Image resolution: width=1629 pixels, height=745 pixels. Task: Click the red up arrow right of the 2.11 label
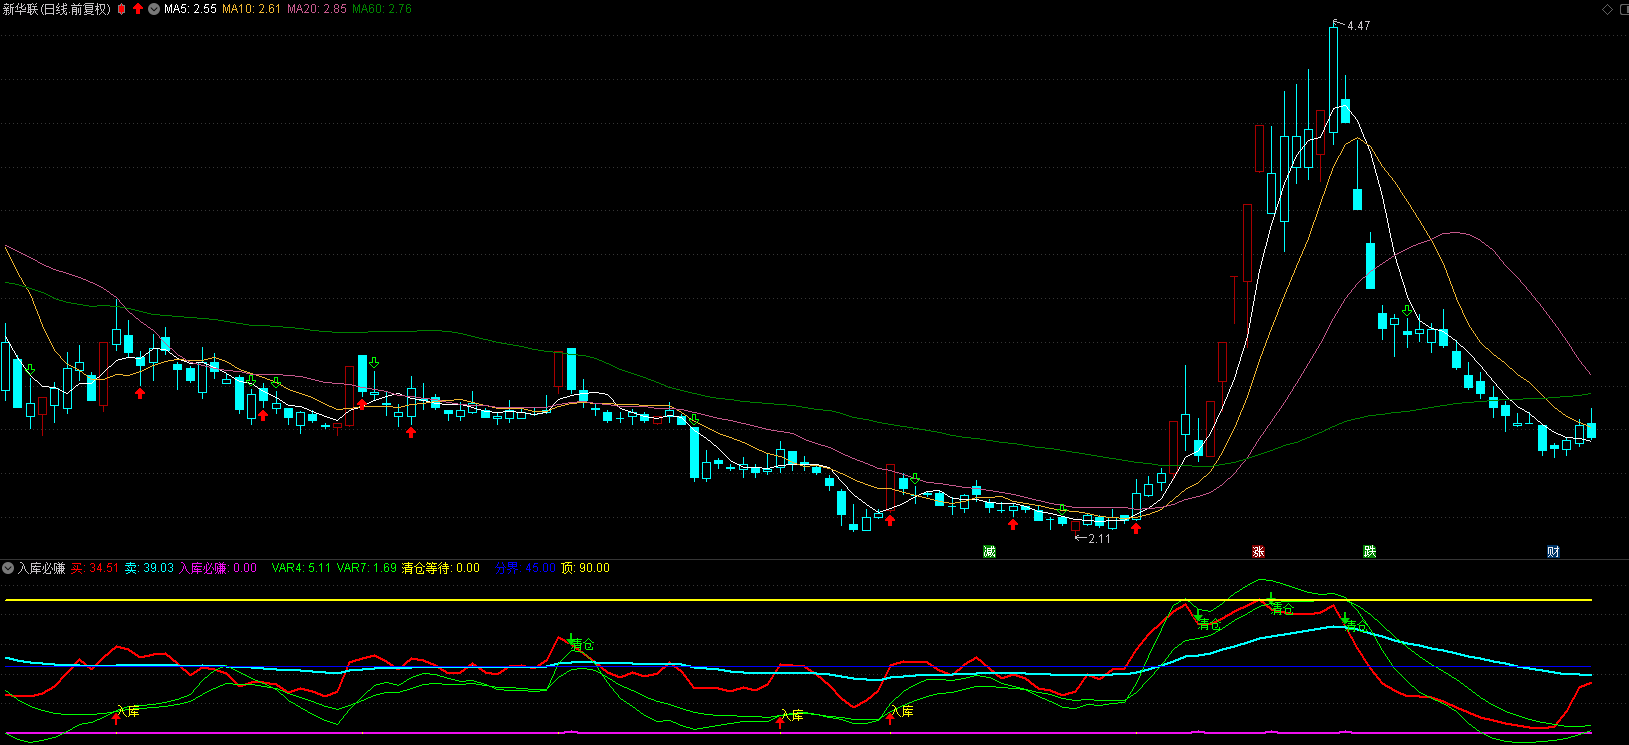point(1136,527)
